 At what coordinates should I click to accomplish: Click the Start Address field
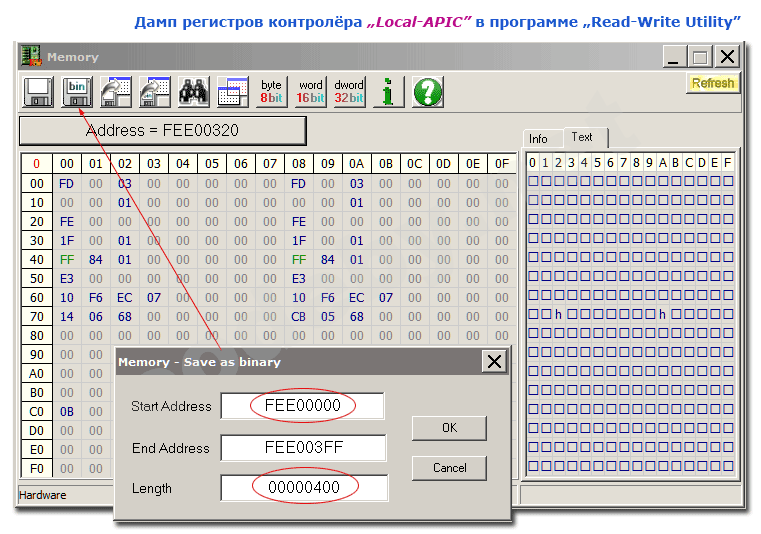coord(302,405)
